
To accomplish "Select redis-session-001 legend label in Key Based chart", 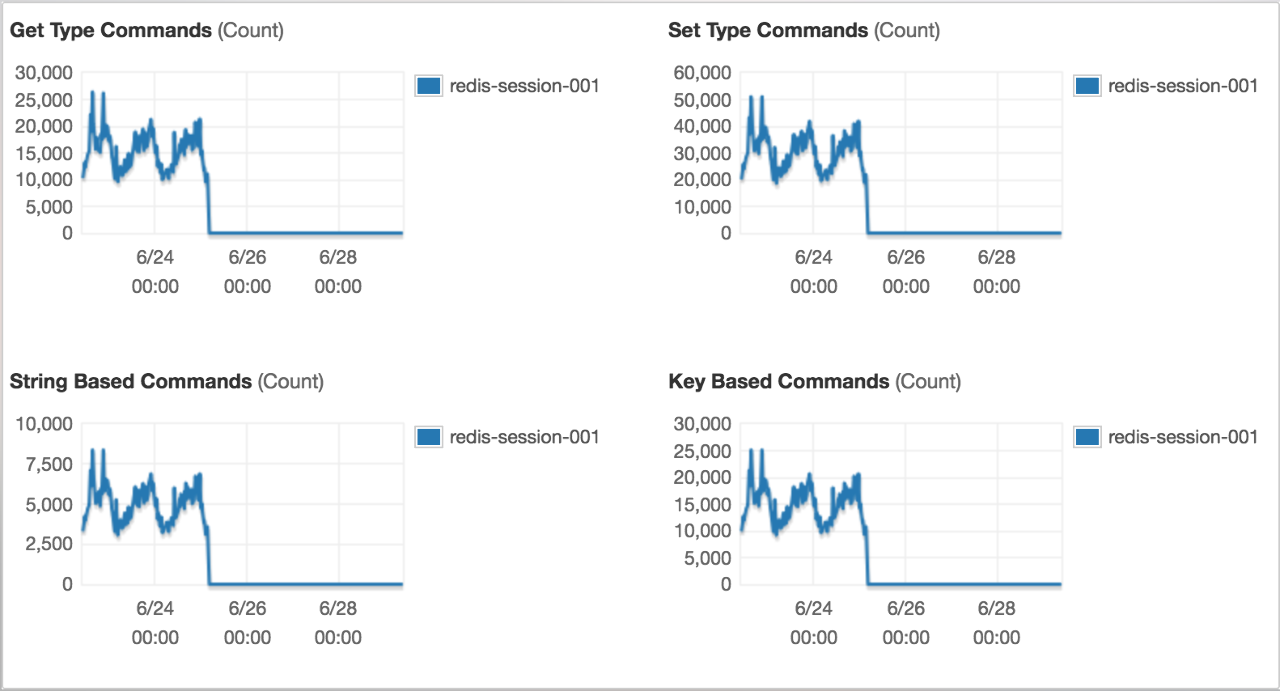I will coord(1182,437).
